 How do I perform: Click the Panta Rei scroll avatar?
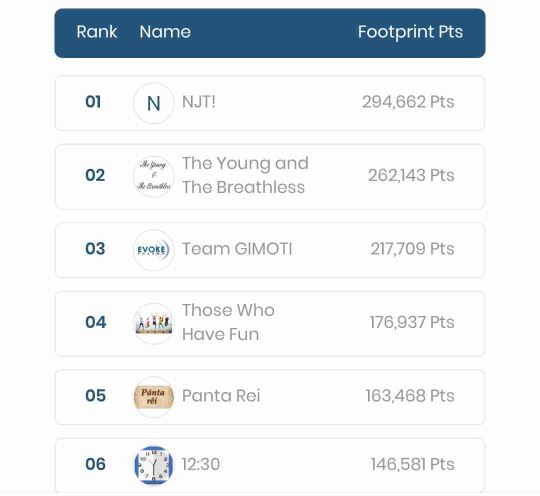pos(154,397)
